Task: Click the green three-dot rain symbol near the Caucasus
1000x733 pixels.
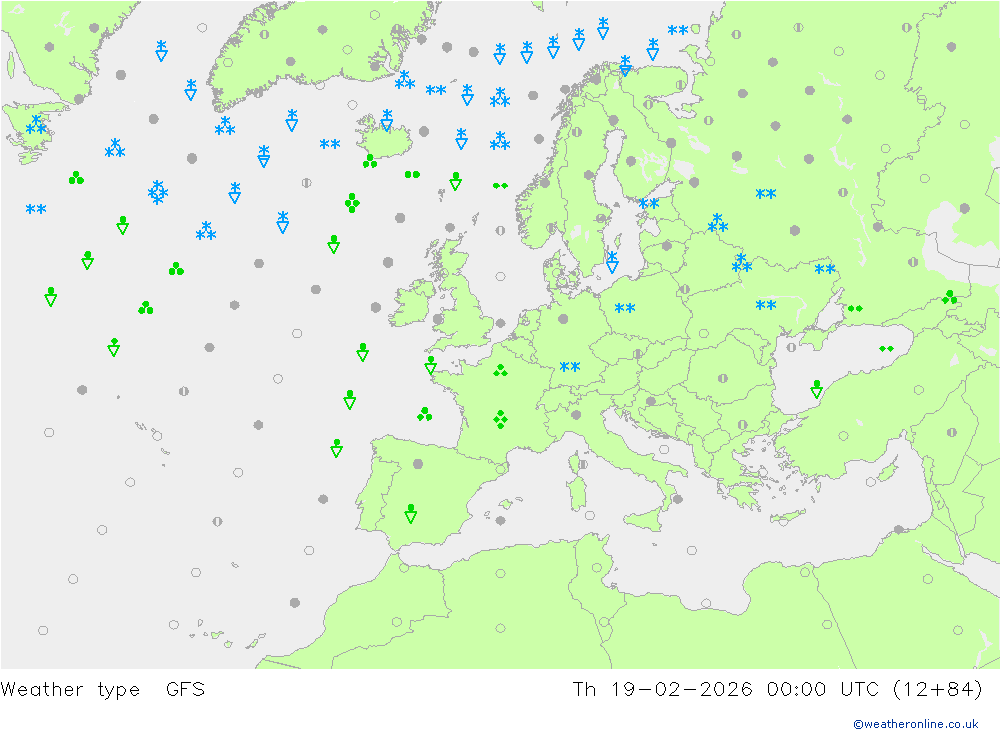Action: click(950, 297)
